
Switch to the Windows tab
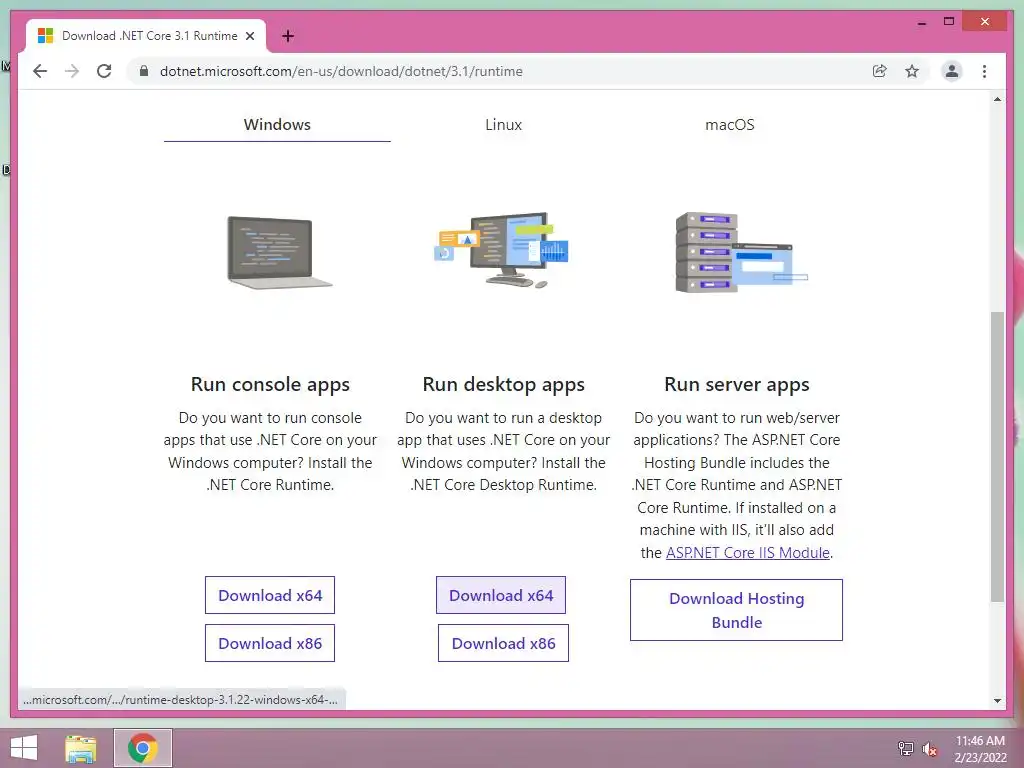click(x=277, y=125)
